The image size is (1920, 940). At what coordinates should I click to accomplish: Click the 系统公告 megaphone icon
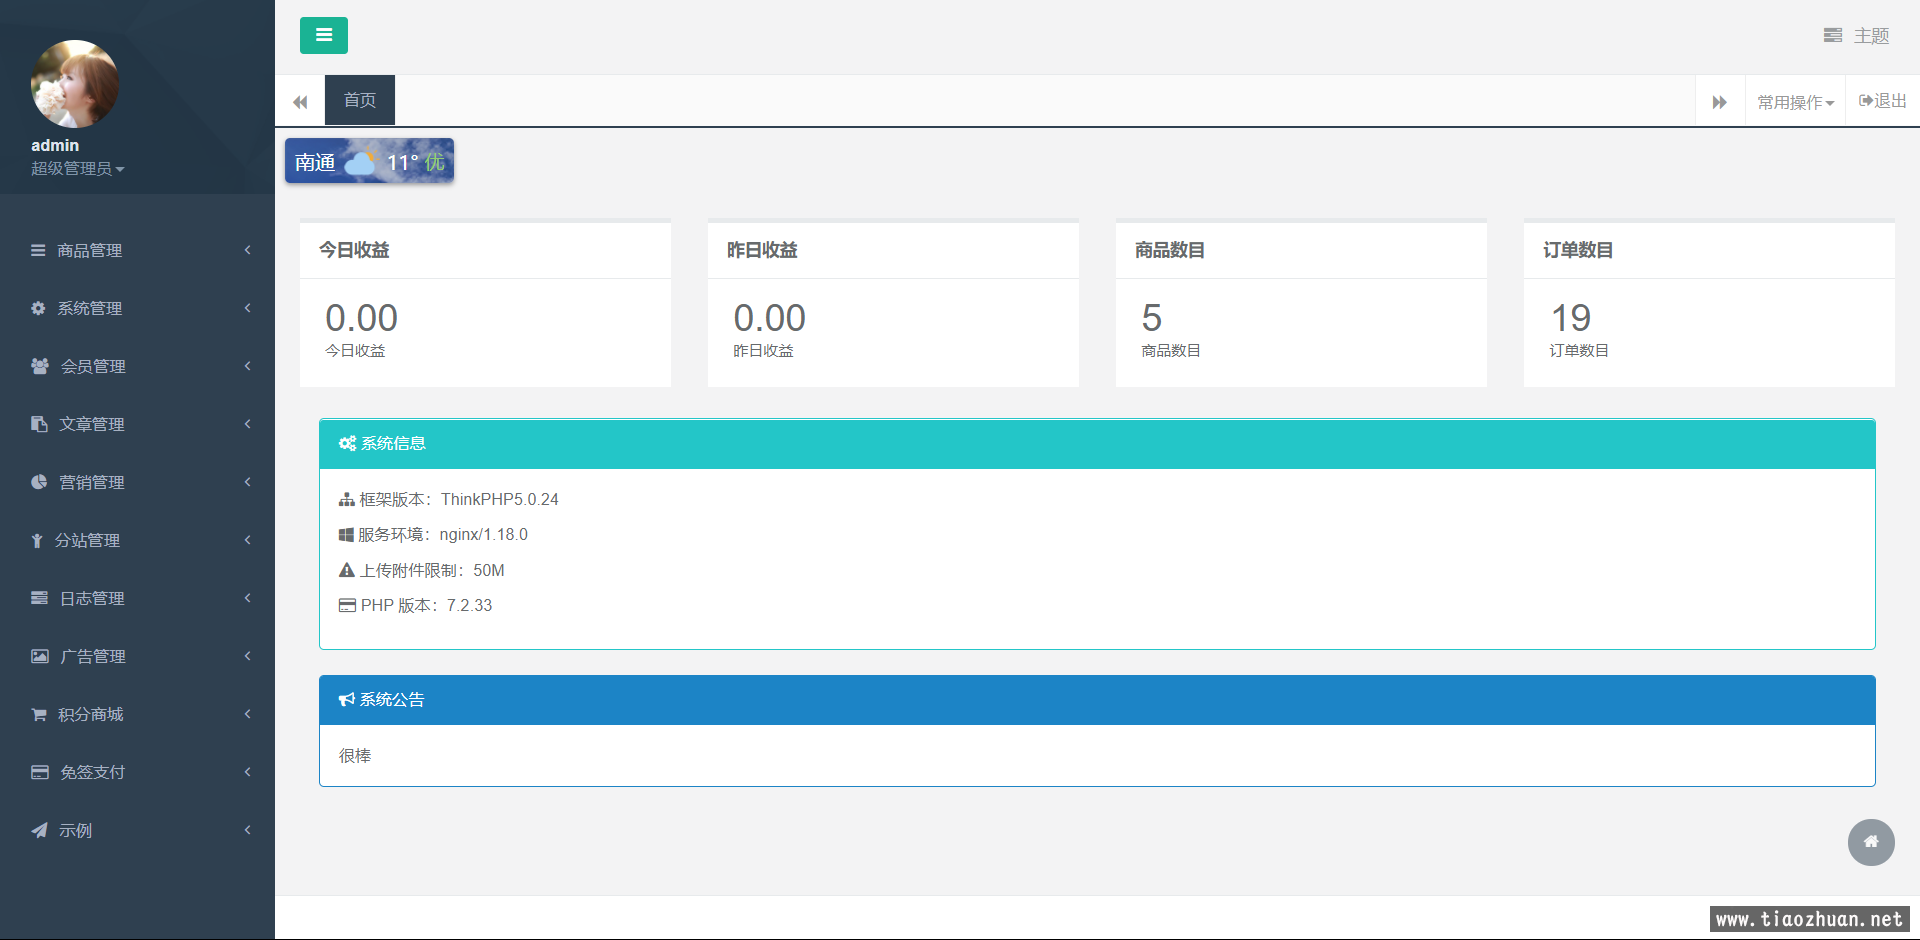[x=347, y=700]
